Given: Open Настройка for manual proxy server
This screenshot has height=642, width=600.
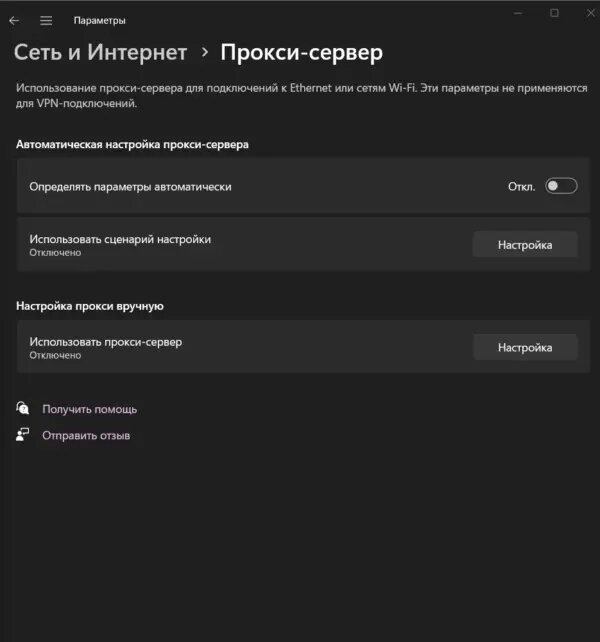Looking at the screenshot, I should coord(525,348).
